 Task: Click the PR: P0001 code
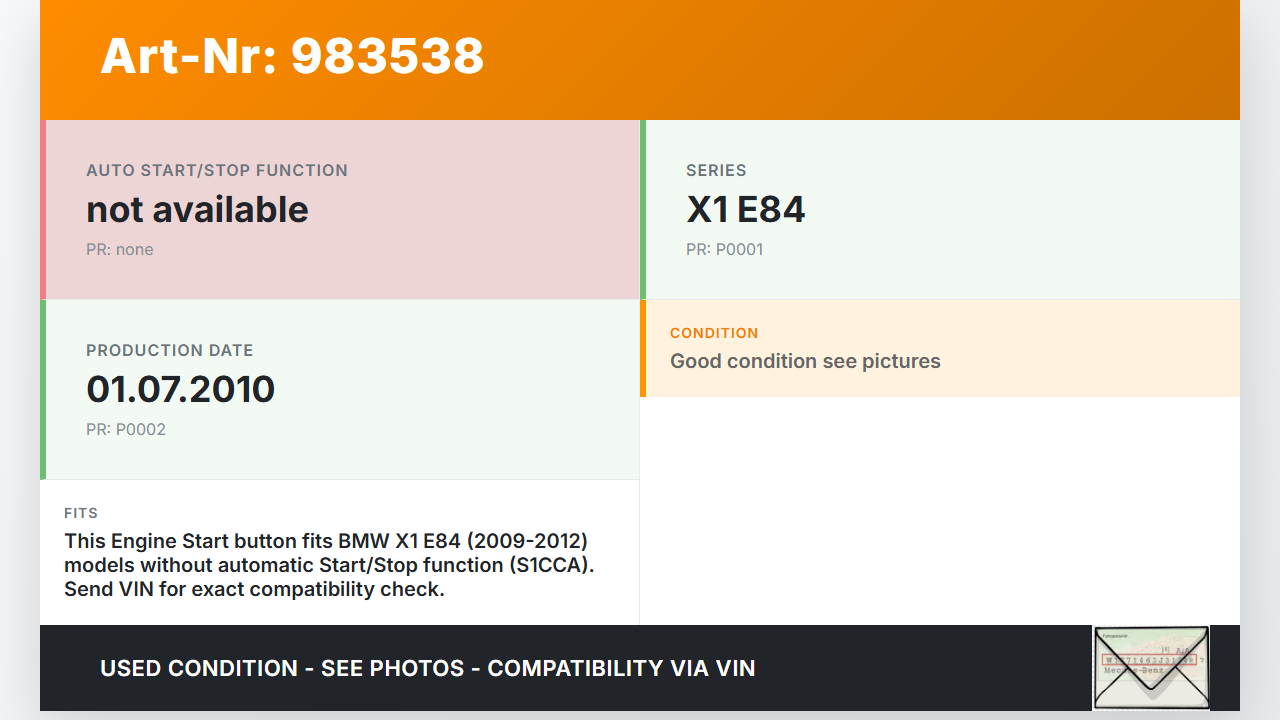click(724, 249)
